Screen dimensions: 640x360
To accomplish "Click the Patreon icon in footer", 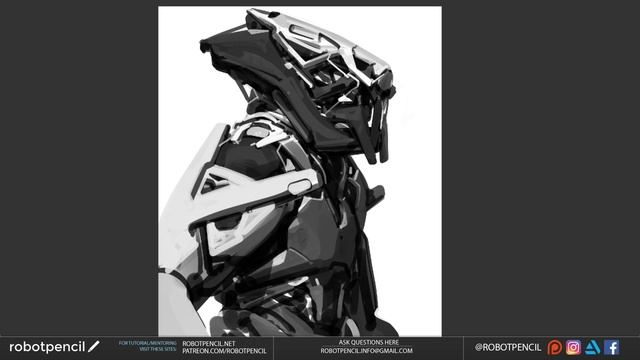I will 554,347.
